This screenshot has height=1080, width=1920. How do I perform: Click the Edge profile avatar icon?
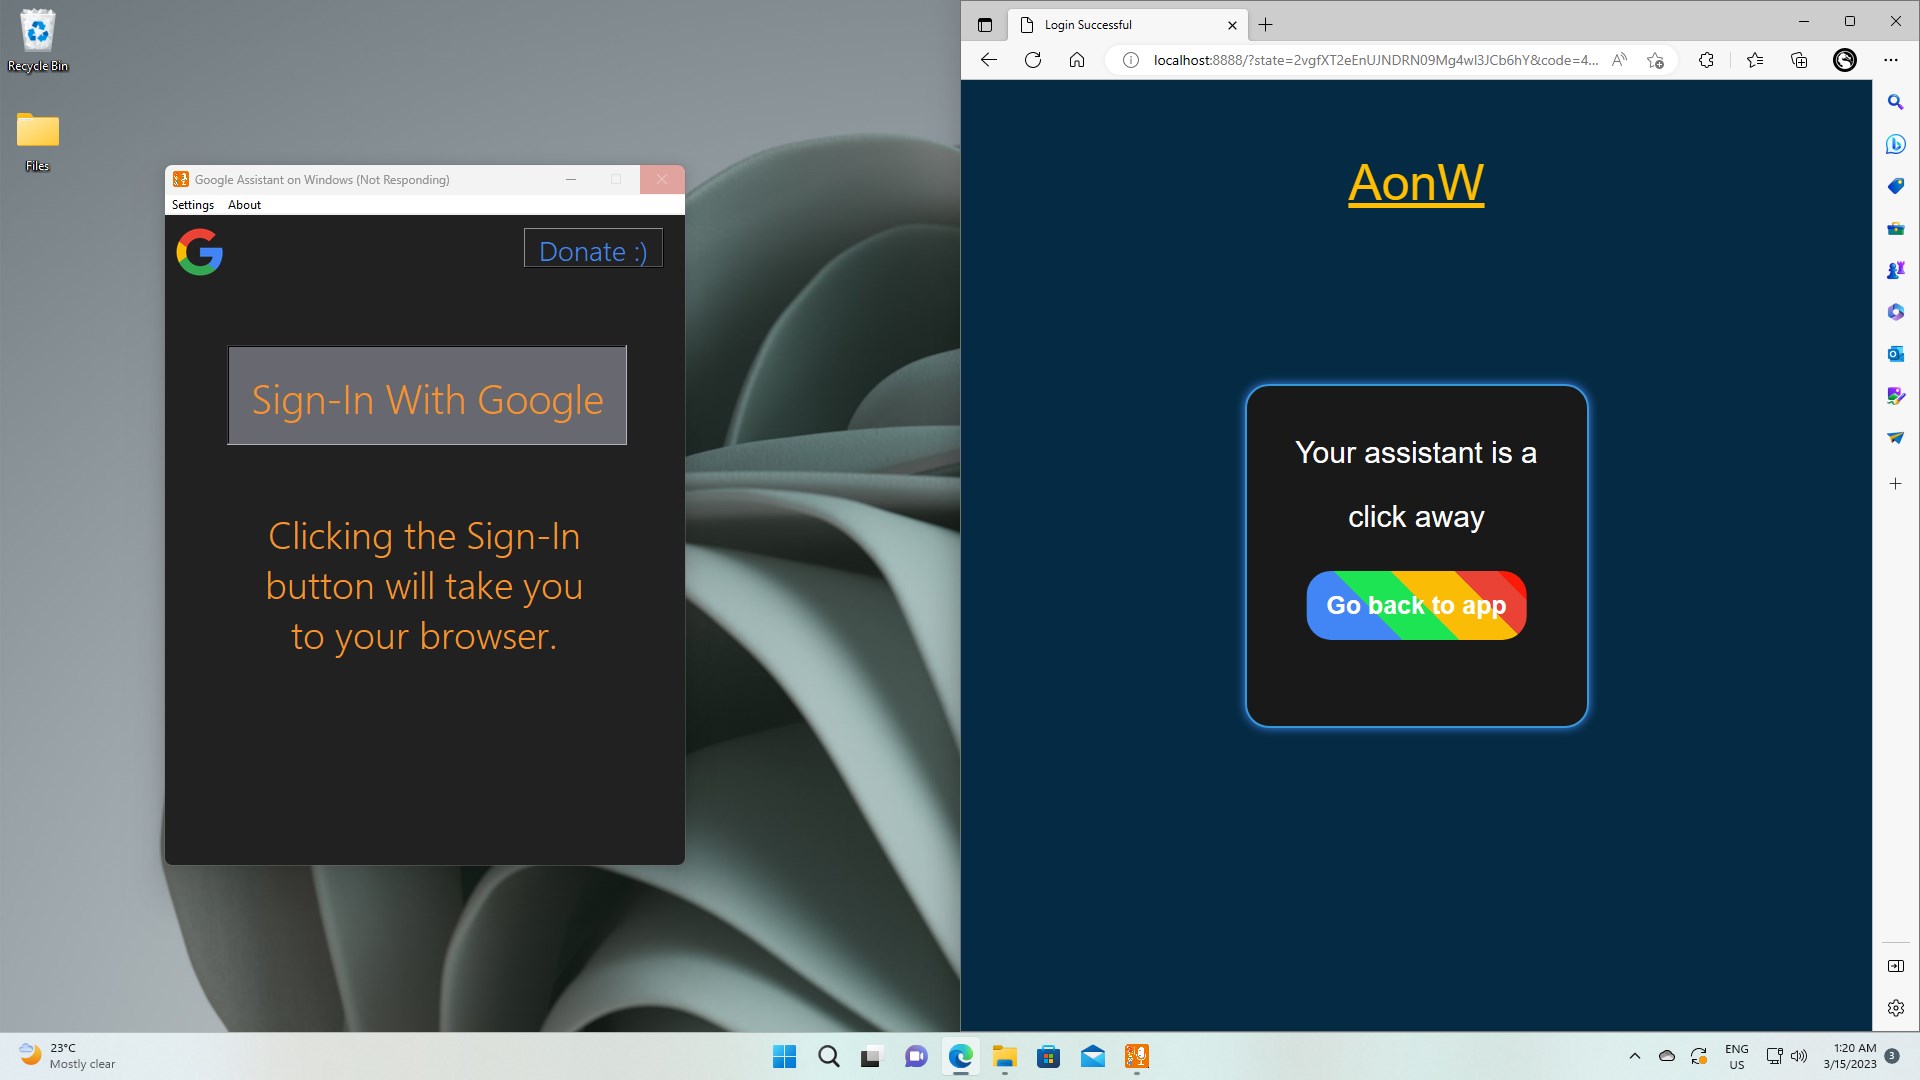tap(1845, 60)
